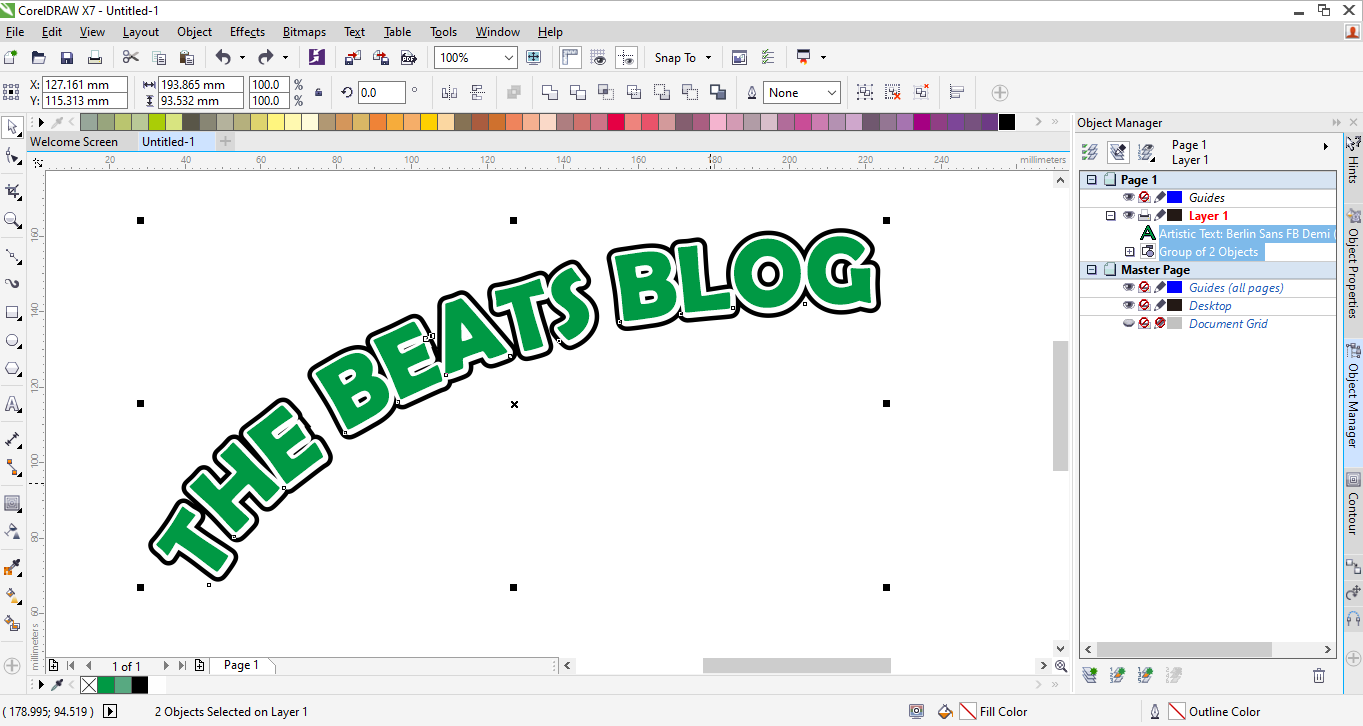Viewport: 1363px width, 726px height.
Task: Select the Polygon tool in toolbox
Action: pyautogui.click(x=12, y=370)
